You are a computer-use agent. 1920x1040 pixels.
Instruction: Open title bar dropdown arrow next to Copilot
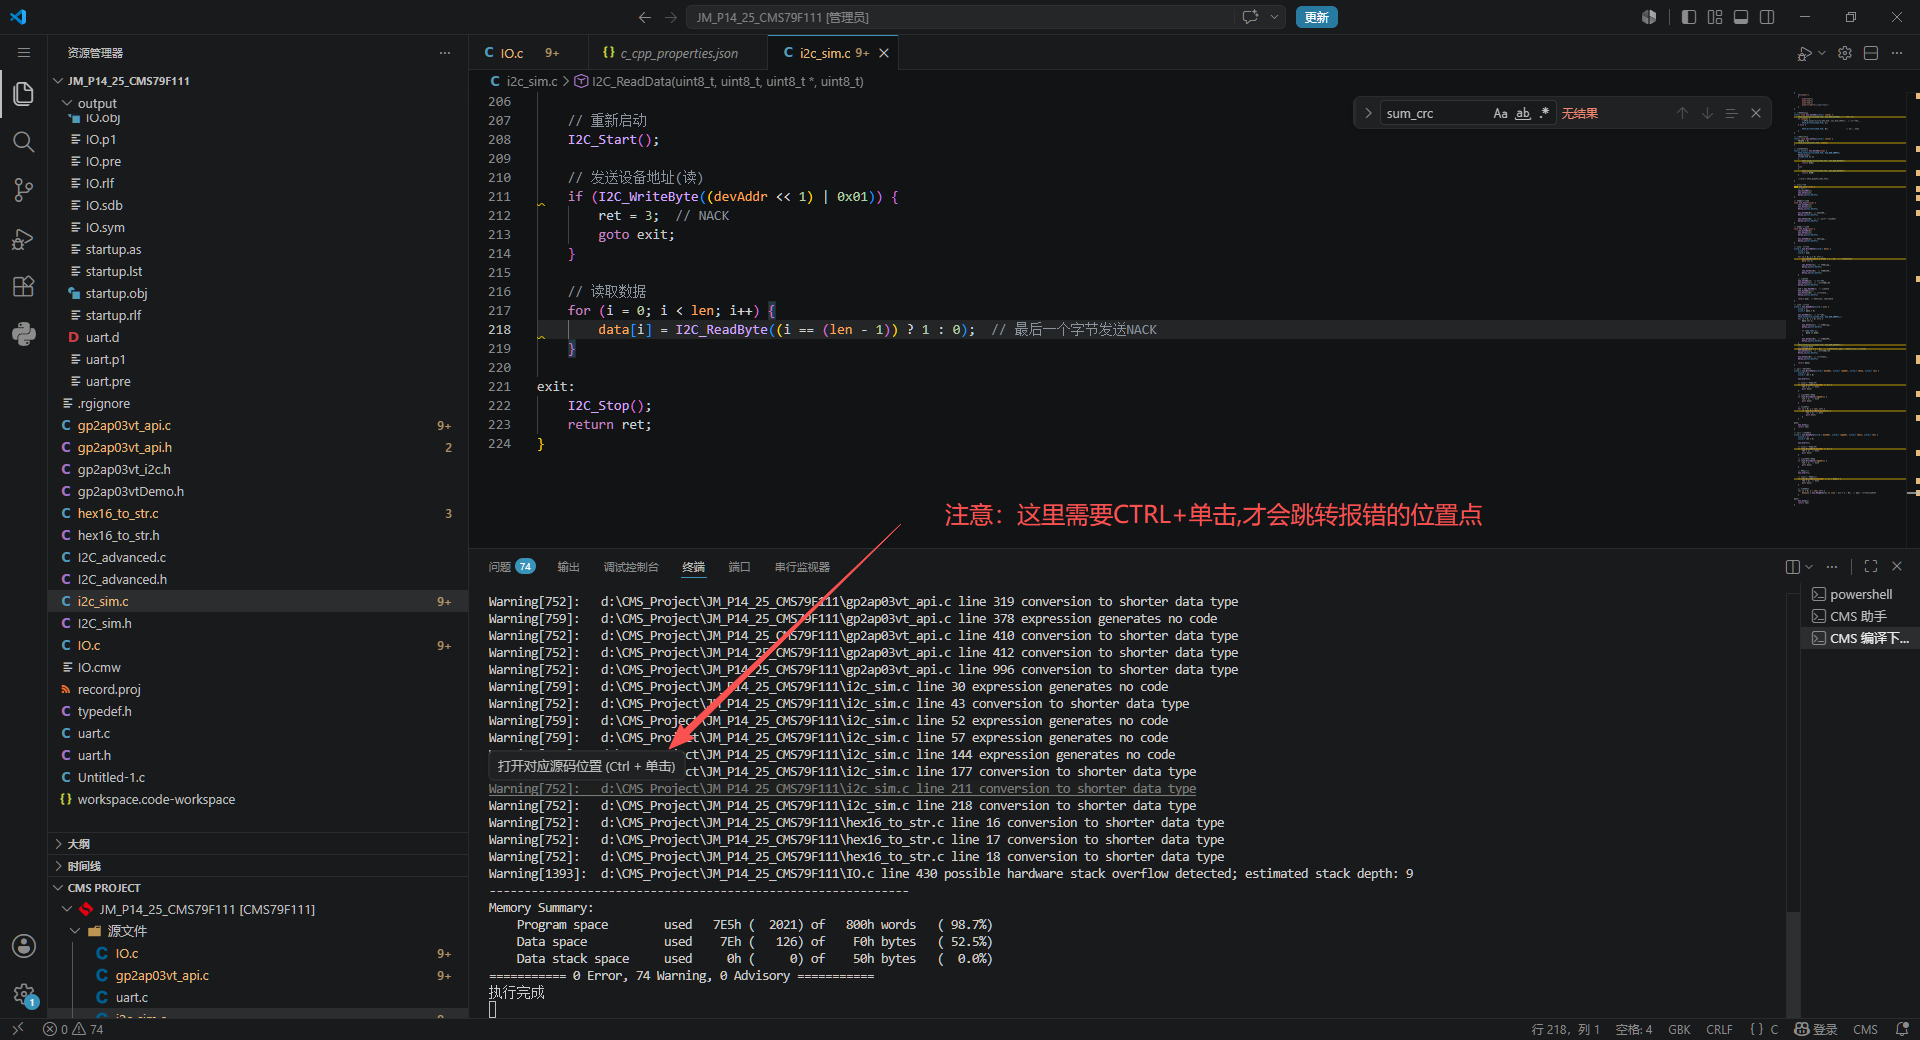click(x=1275, y=17)
